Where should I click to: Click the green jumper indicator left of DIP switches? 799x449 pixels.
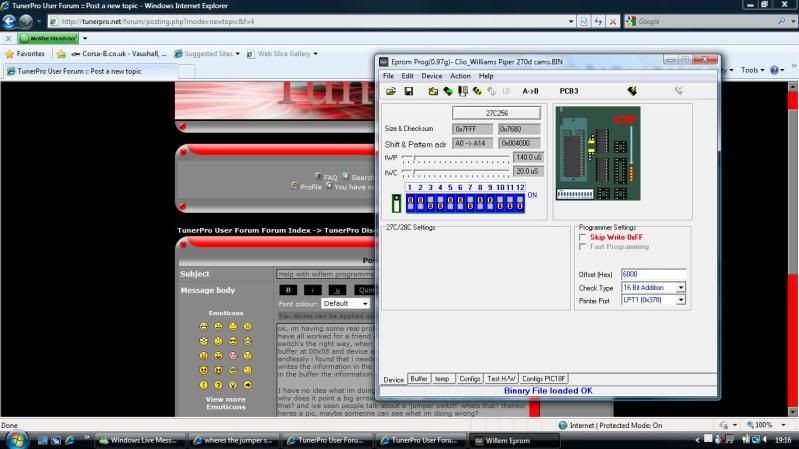[396, 203]
